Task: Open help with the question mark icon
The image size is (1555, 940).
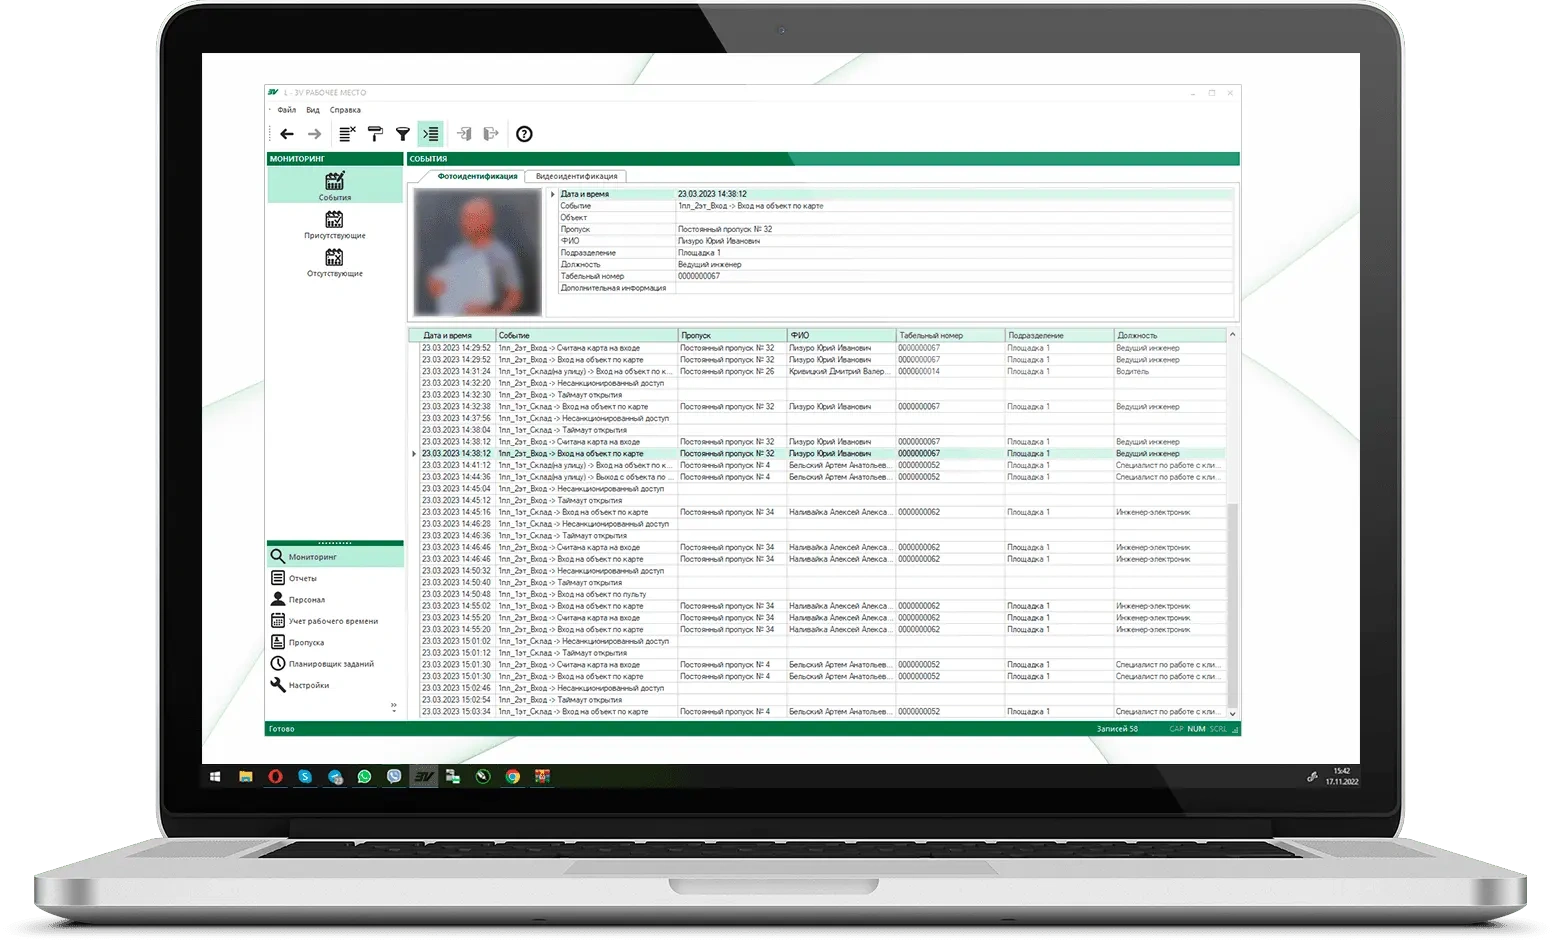Action: 524,134
